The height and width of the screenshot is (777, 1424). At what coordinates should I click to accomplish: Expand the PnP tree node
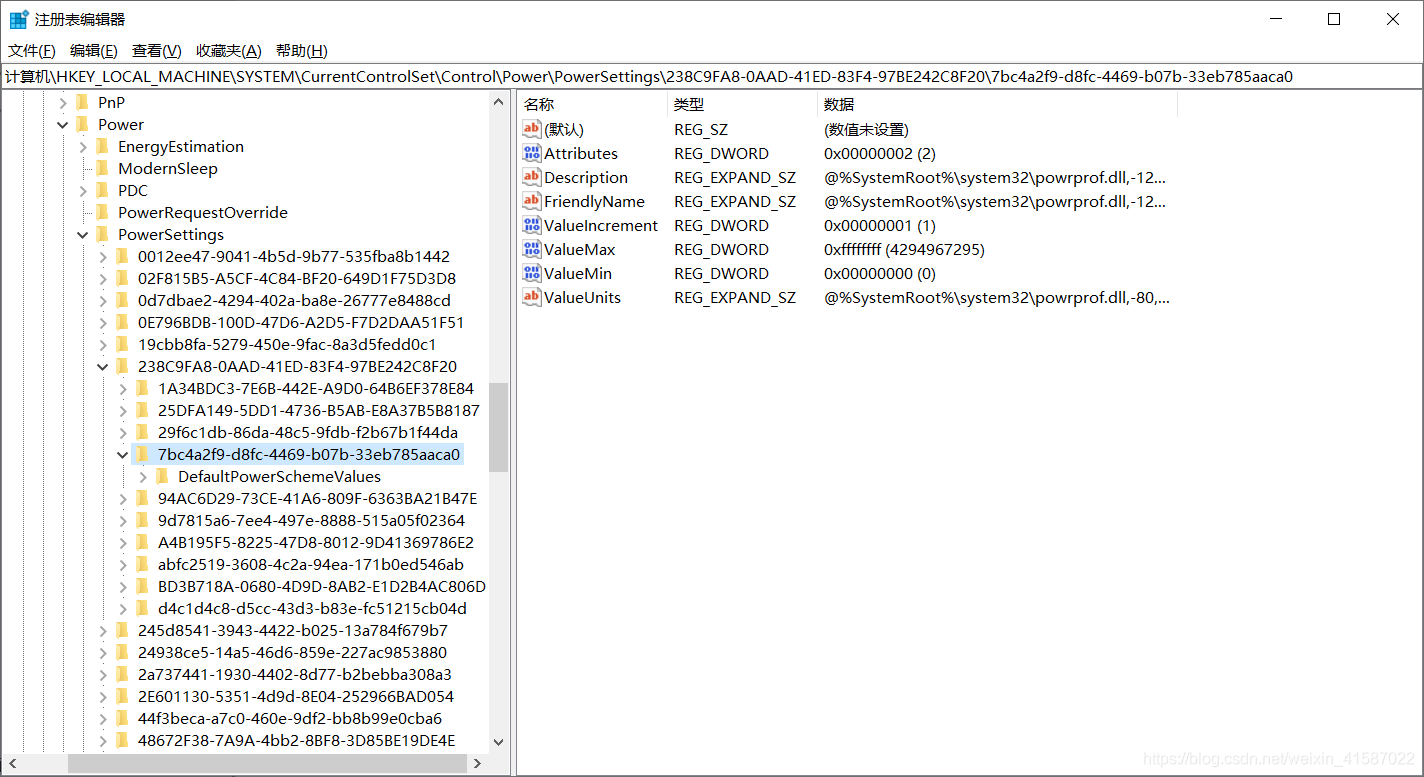tap(63, 103)
